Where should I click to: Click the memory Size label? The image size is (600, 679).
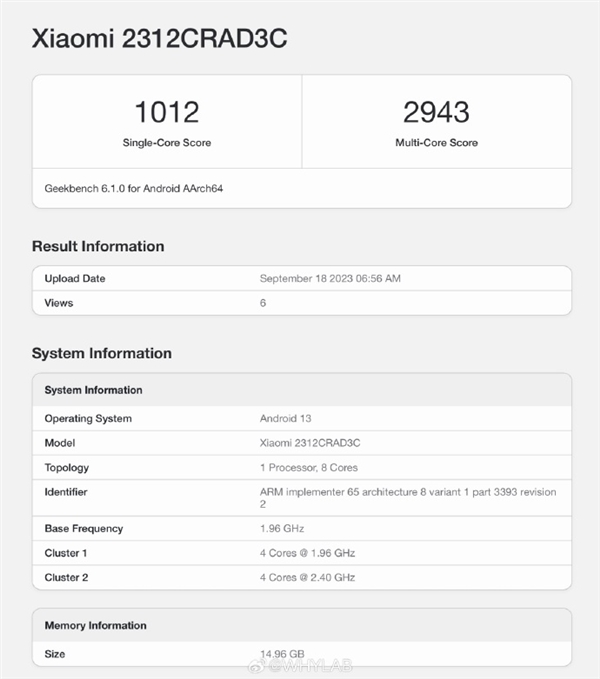tap(55, 654)
